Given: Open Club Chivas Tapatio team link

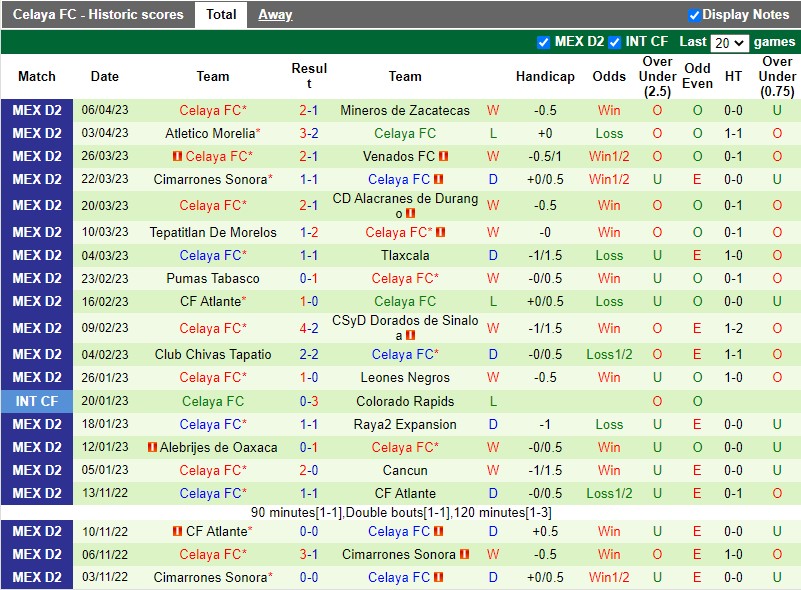Looking at the screenshot, I should [213, 355].
